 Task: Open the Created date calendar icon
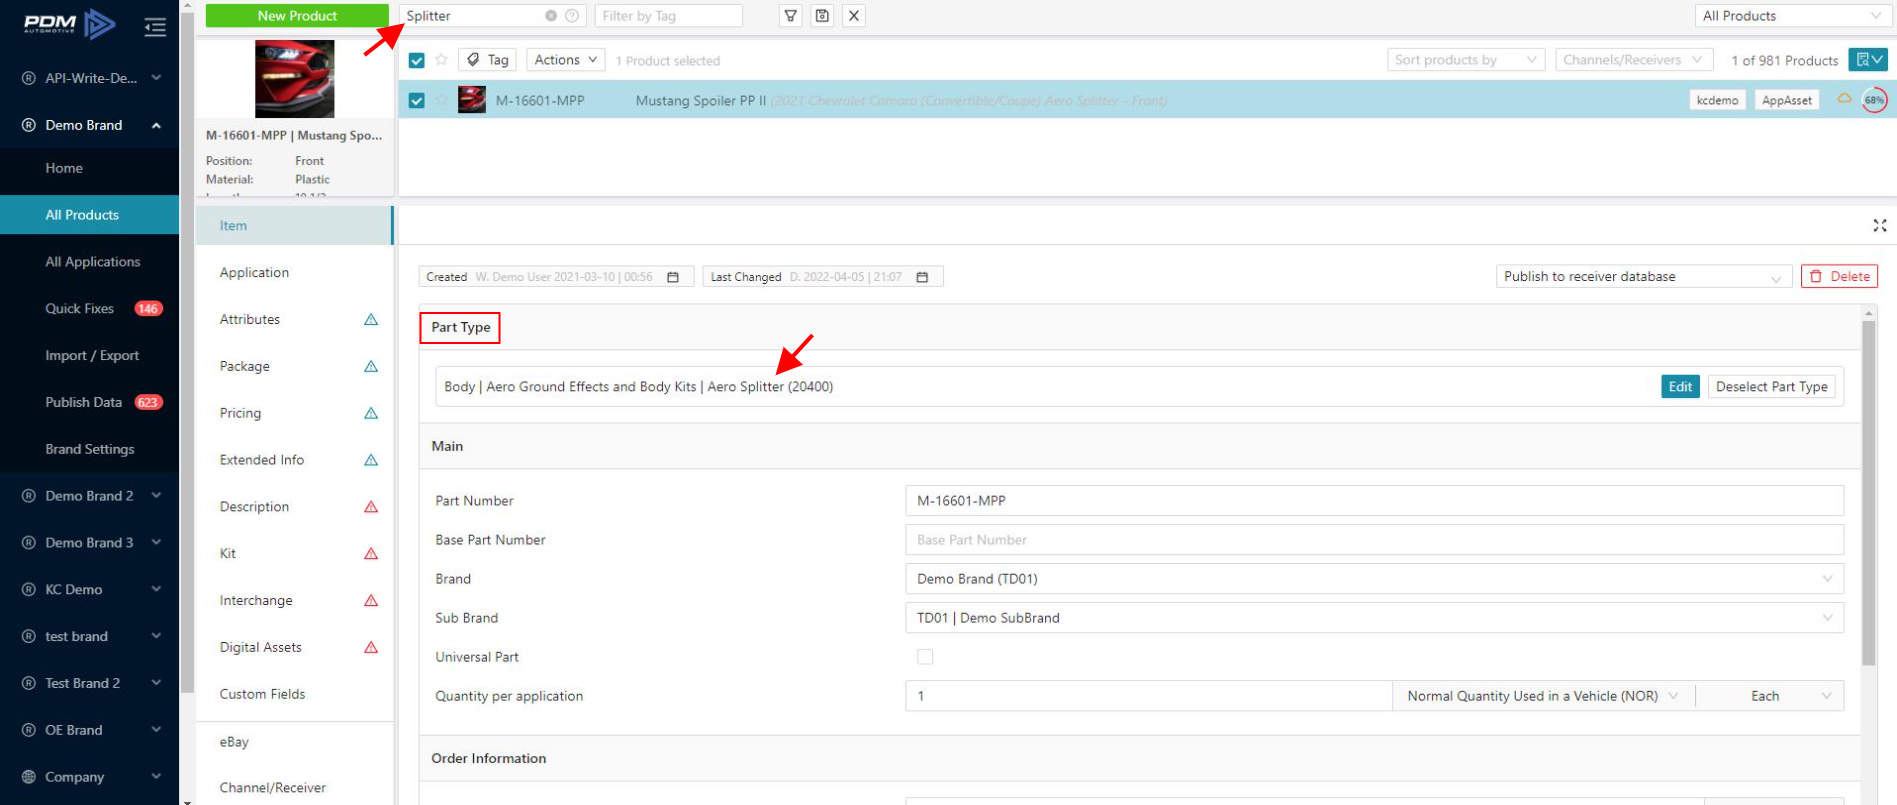click(673, 277)
